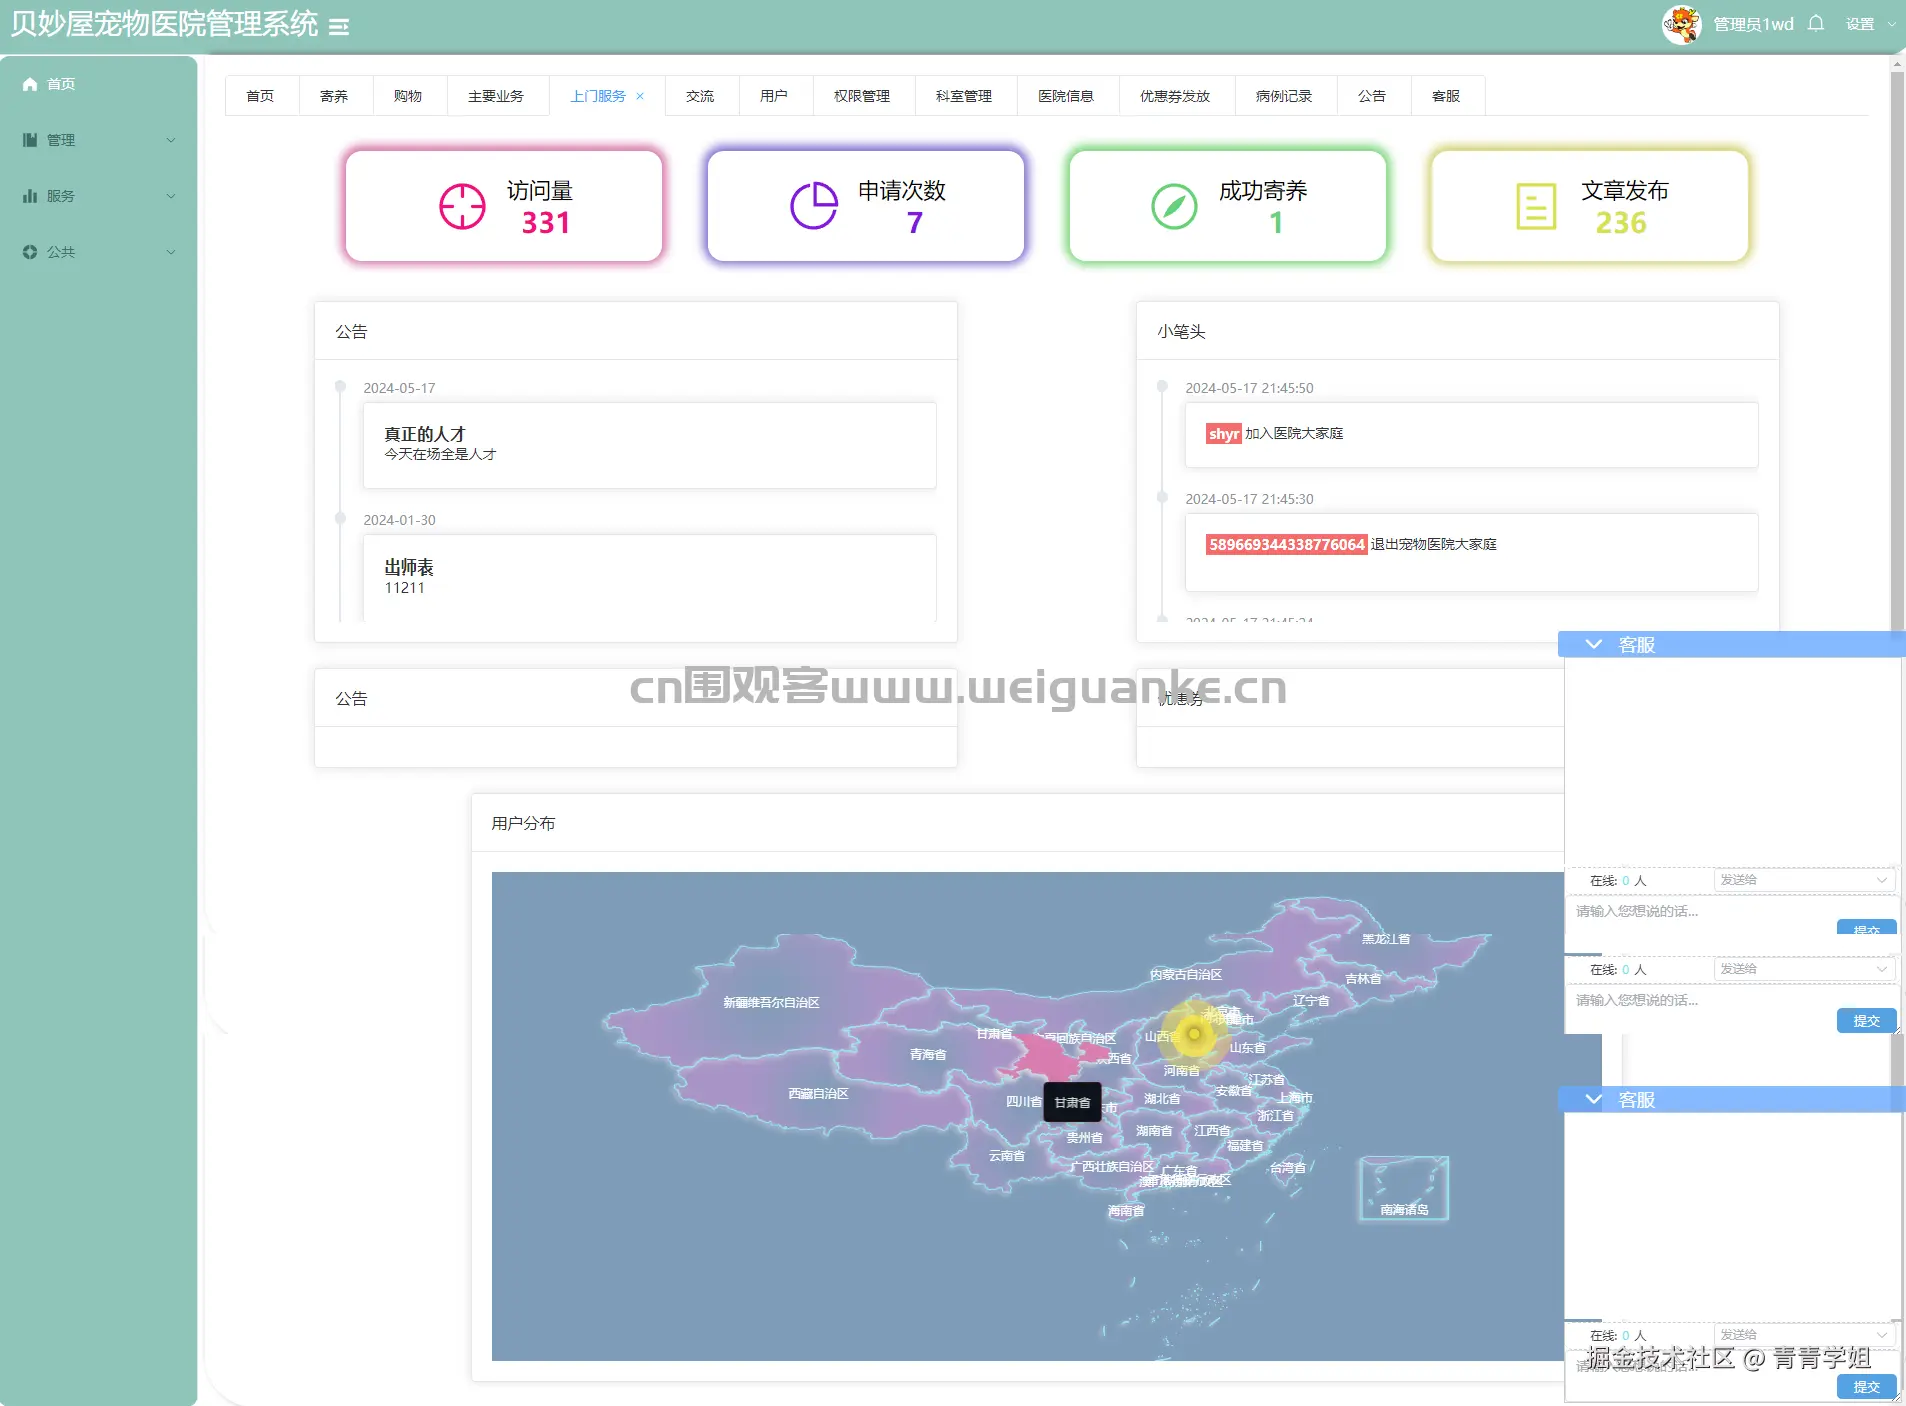Click the 成功寄养 compass icon
Screen dimensions: 1906x1406
tap(1174, 206)
